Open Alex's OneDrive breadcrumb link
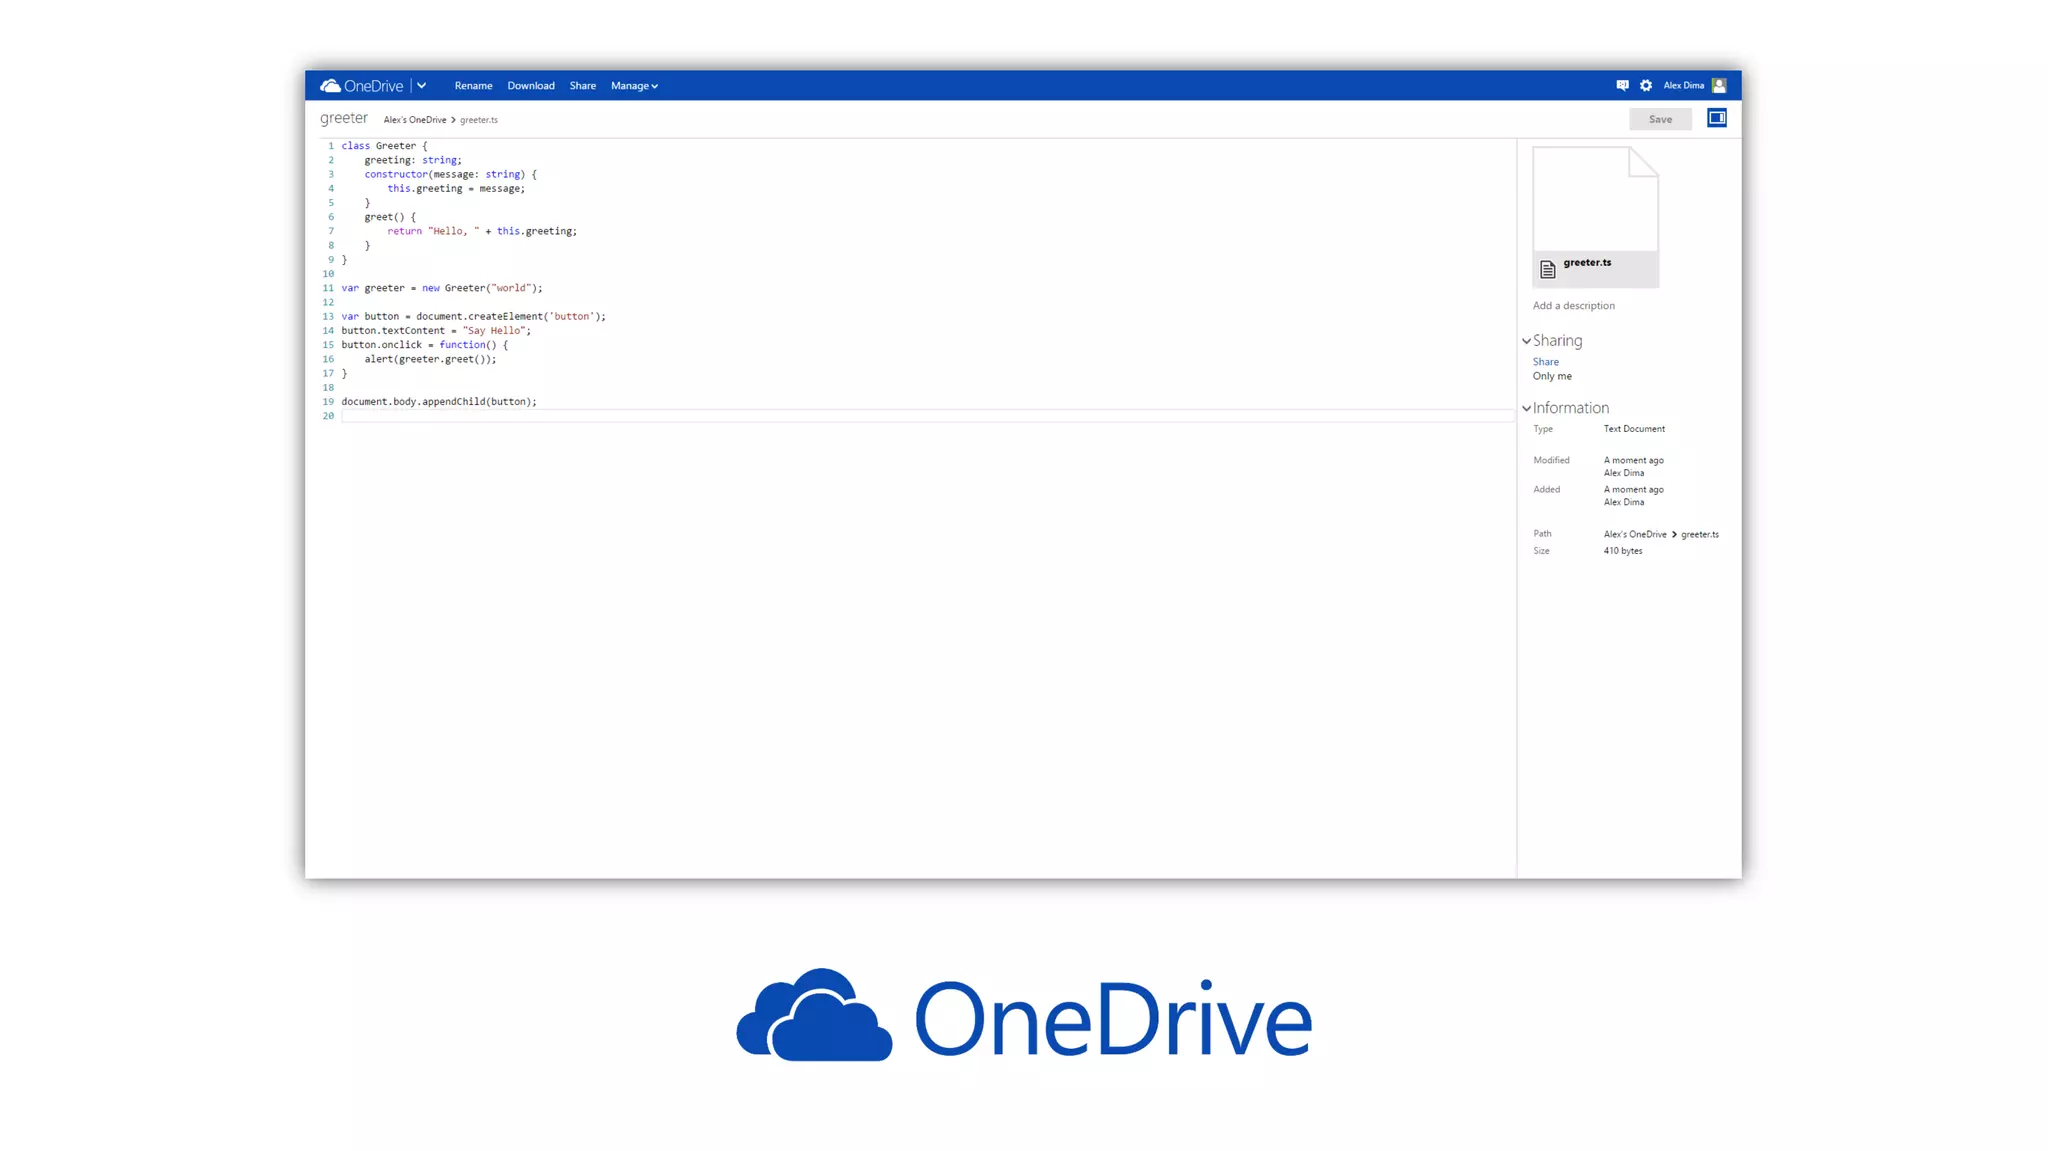Image resolution: width=2048 pixels, height=1151 pixels. [x=415, y=120]
